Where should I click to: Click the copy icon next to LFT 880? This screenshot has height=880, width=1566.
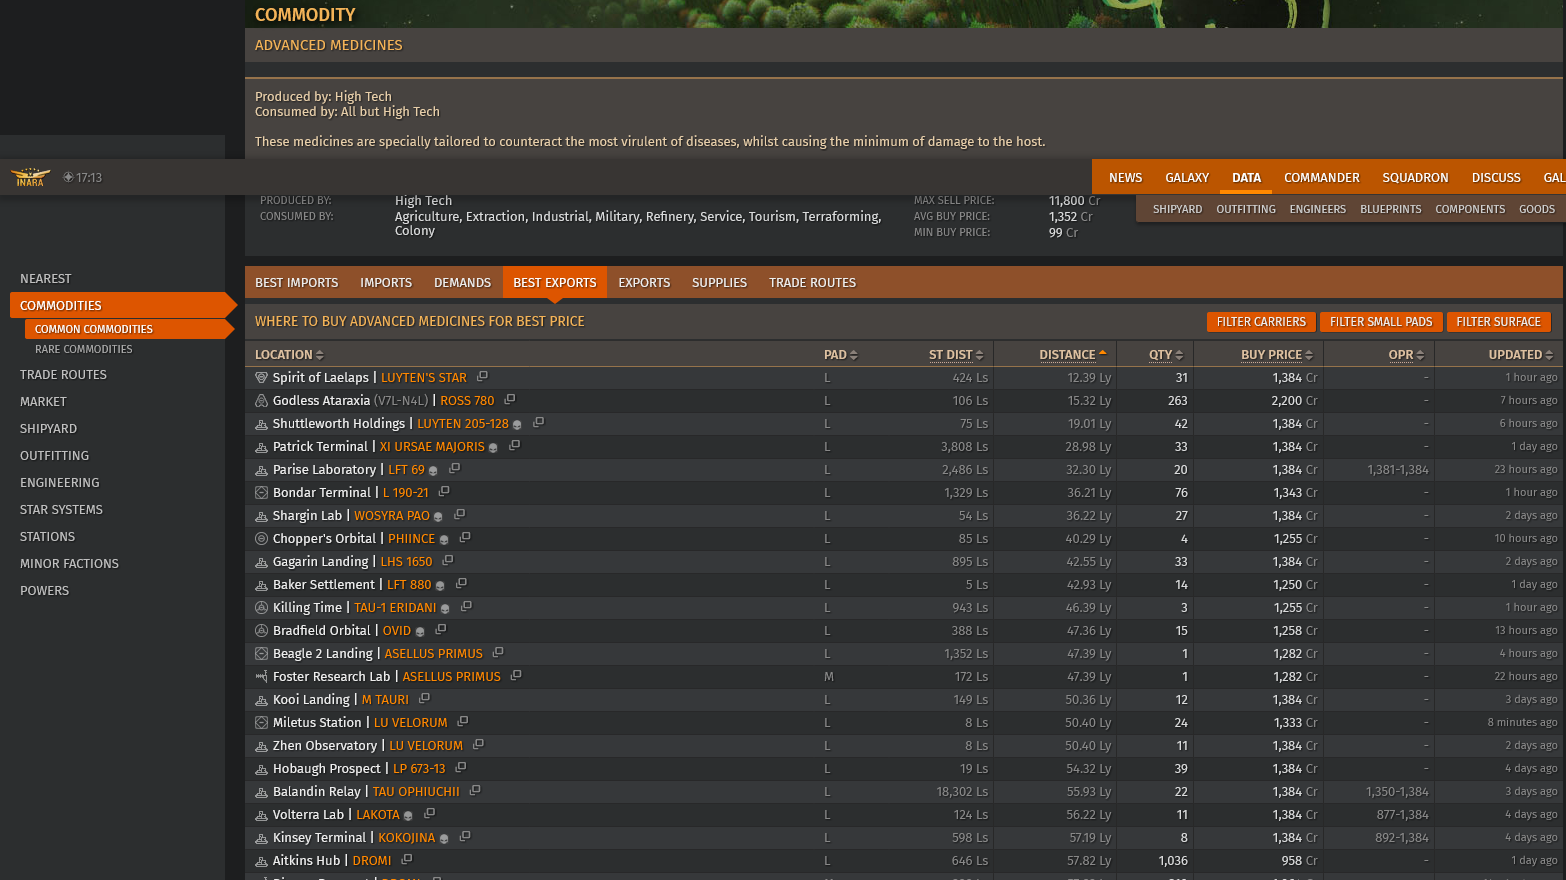[x=461, y=584]
